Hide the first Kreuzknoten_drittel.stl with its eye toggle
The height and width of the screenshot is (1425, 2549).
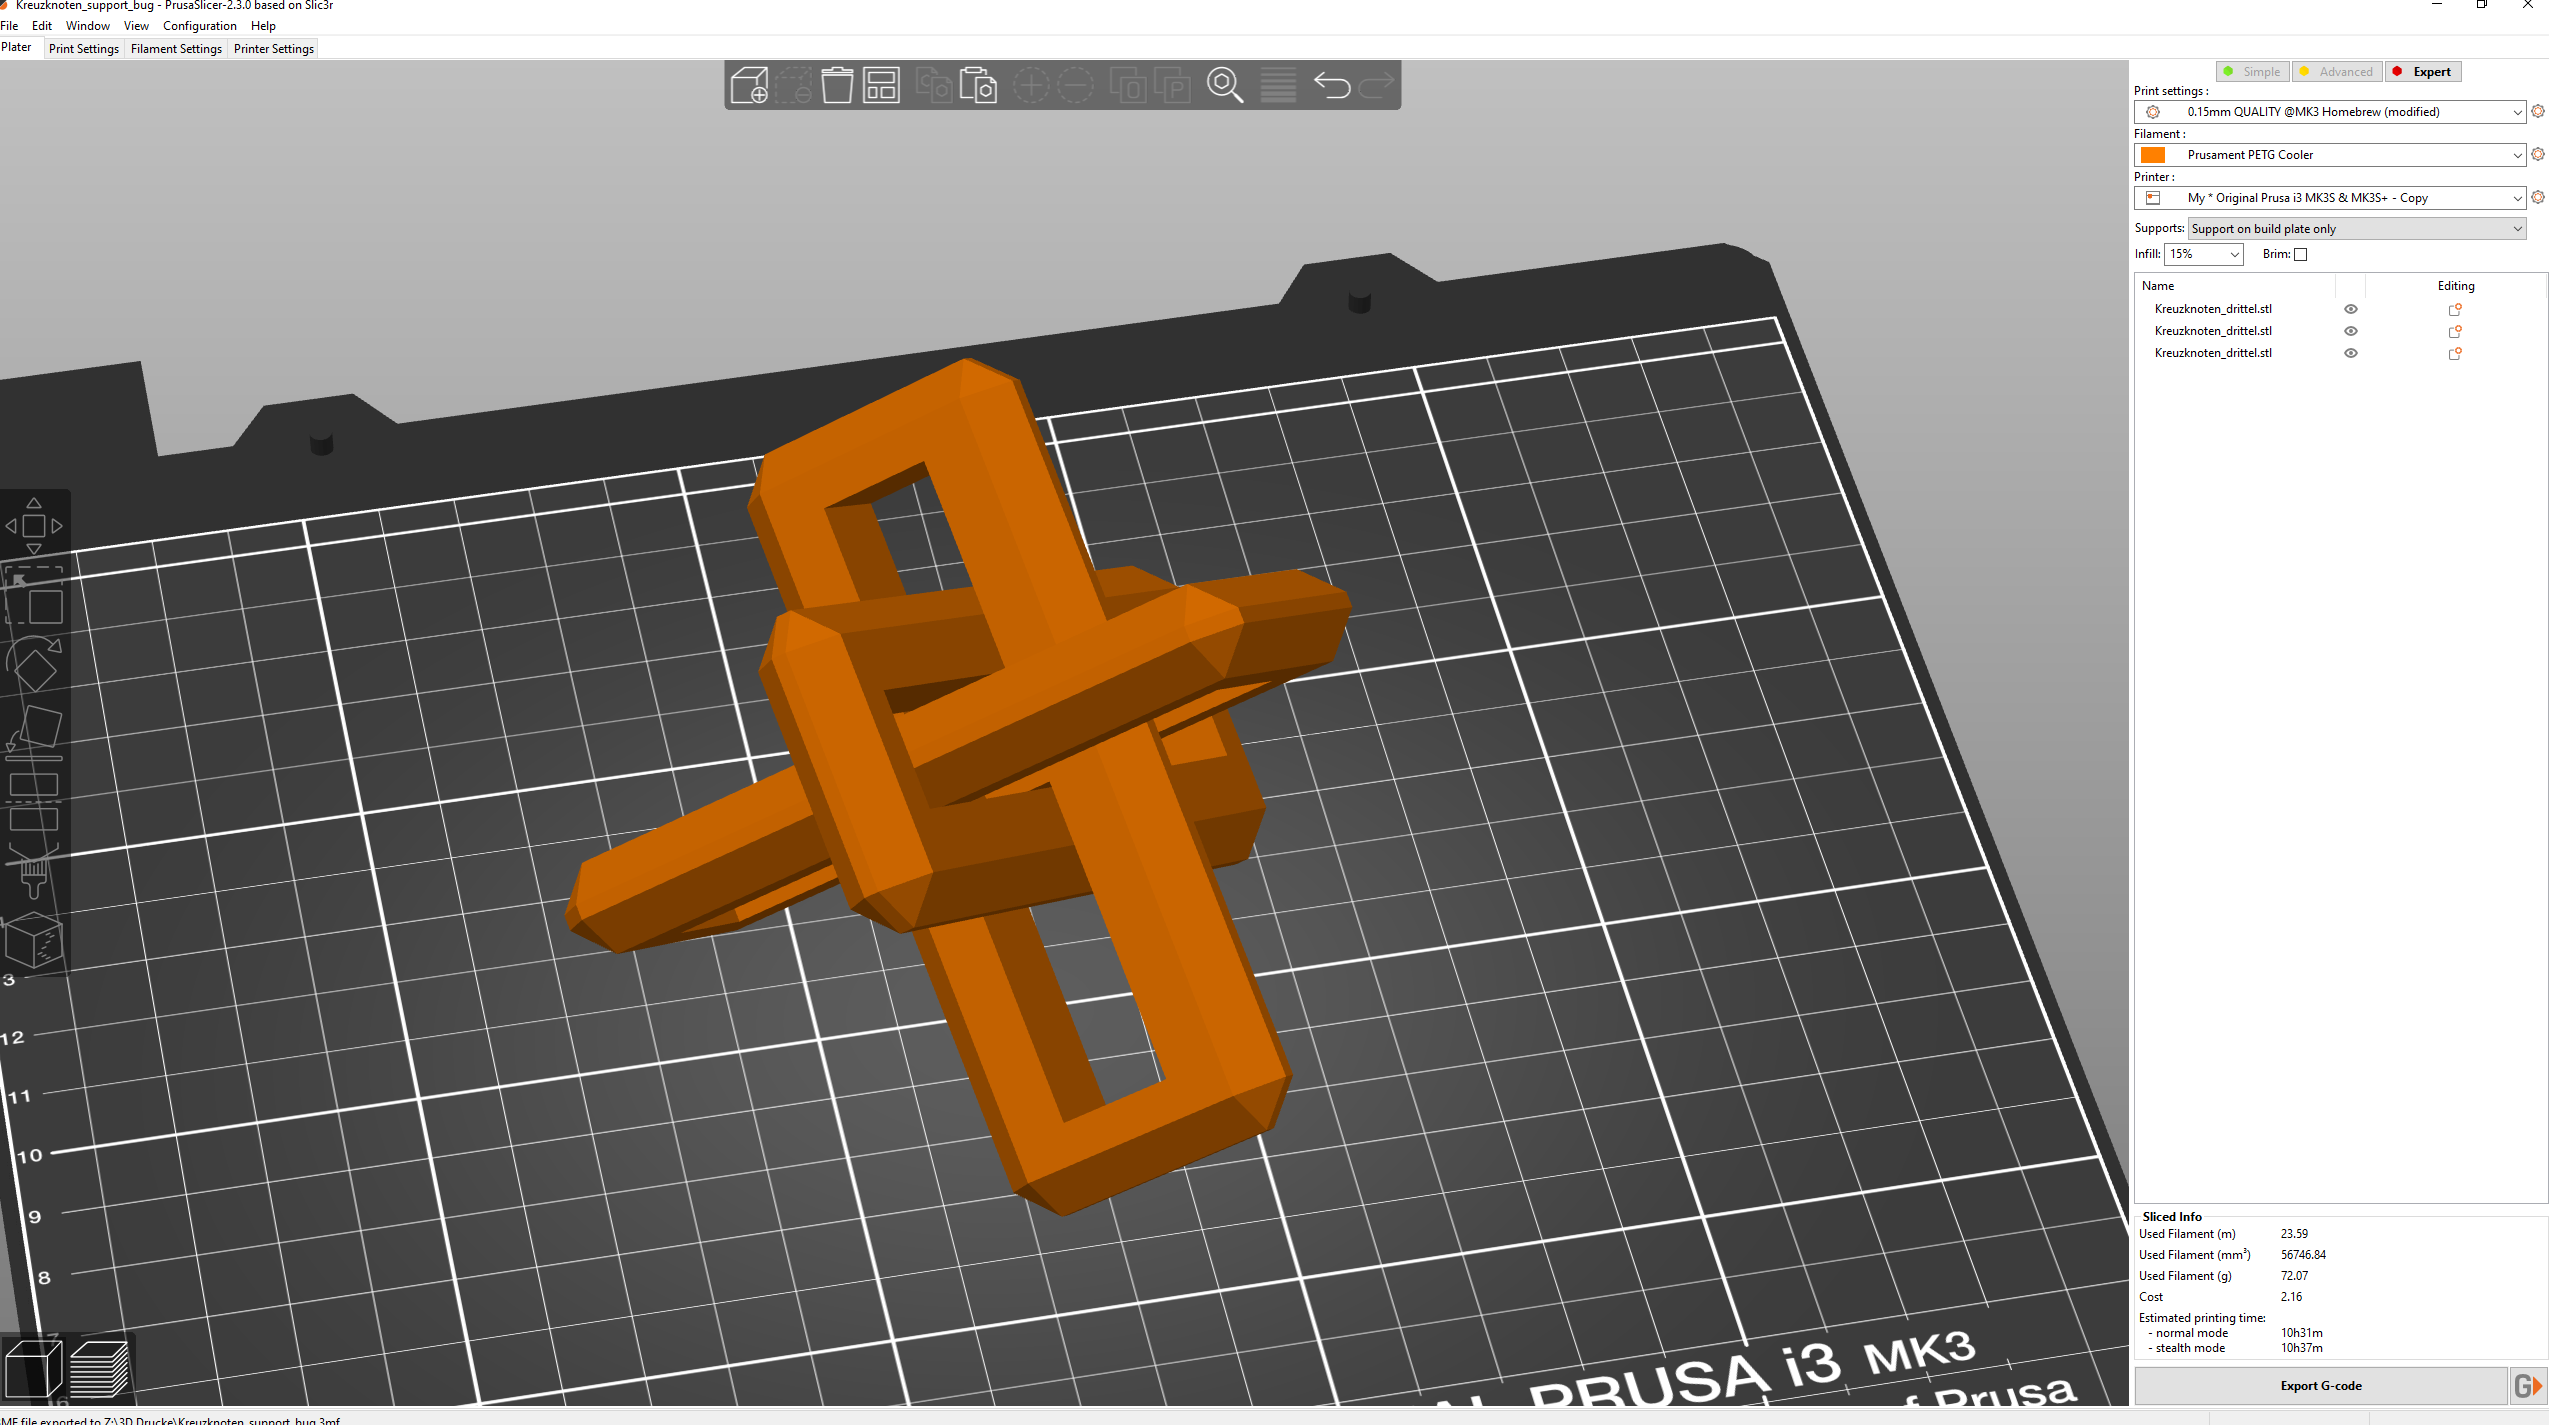(2350, 308)
